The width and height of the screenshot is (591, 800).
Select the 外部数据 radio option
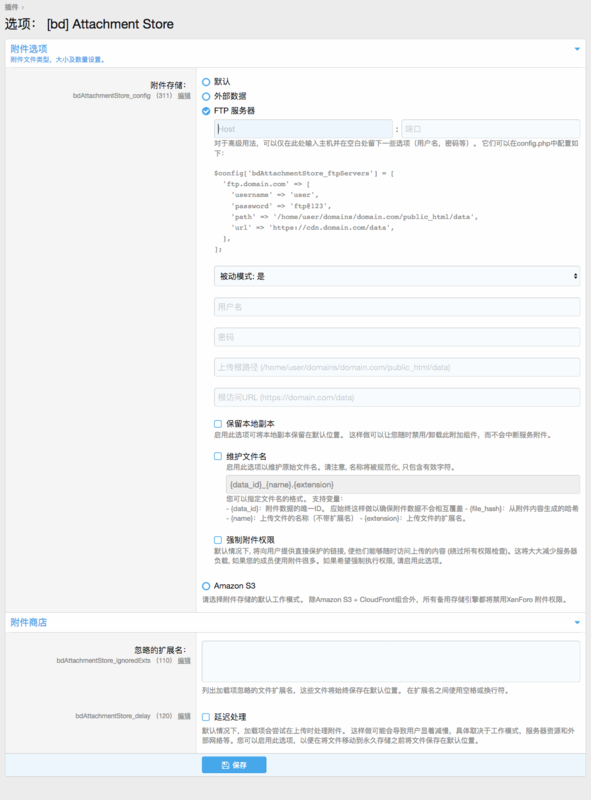pos(206,96)
